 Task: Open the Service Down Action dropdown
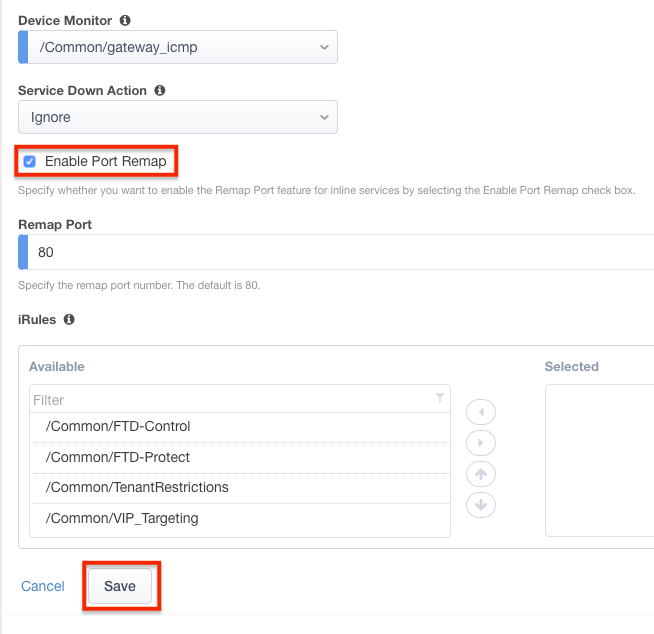[x=178, y=117]
